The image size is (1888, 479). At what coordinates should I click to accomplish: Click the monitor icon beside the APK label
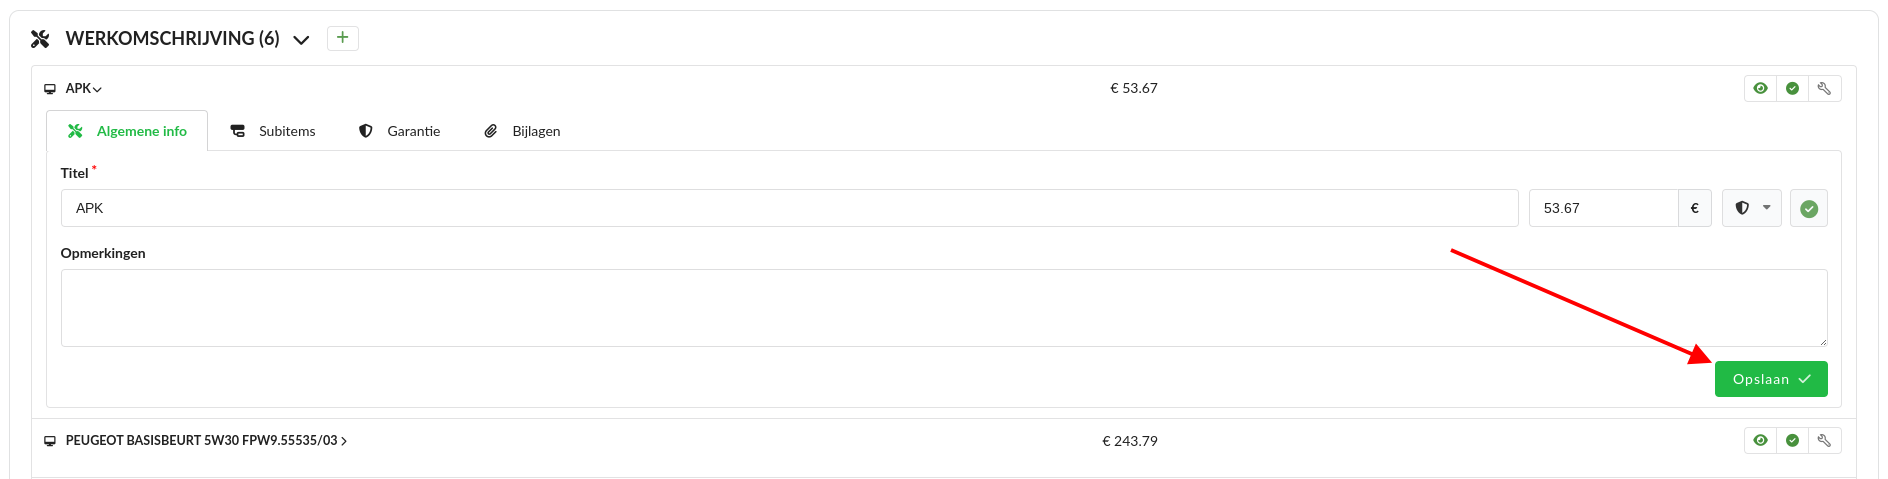(x=50, y=89)
